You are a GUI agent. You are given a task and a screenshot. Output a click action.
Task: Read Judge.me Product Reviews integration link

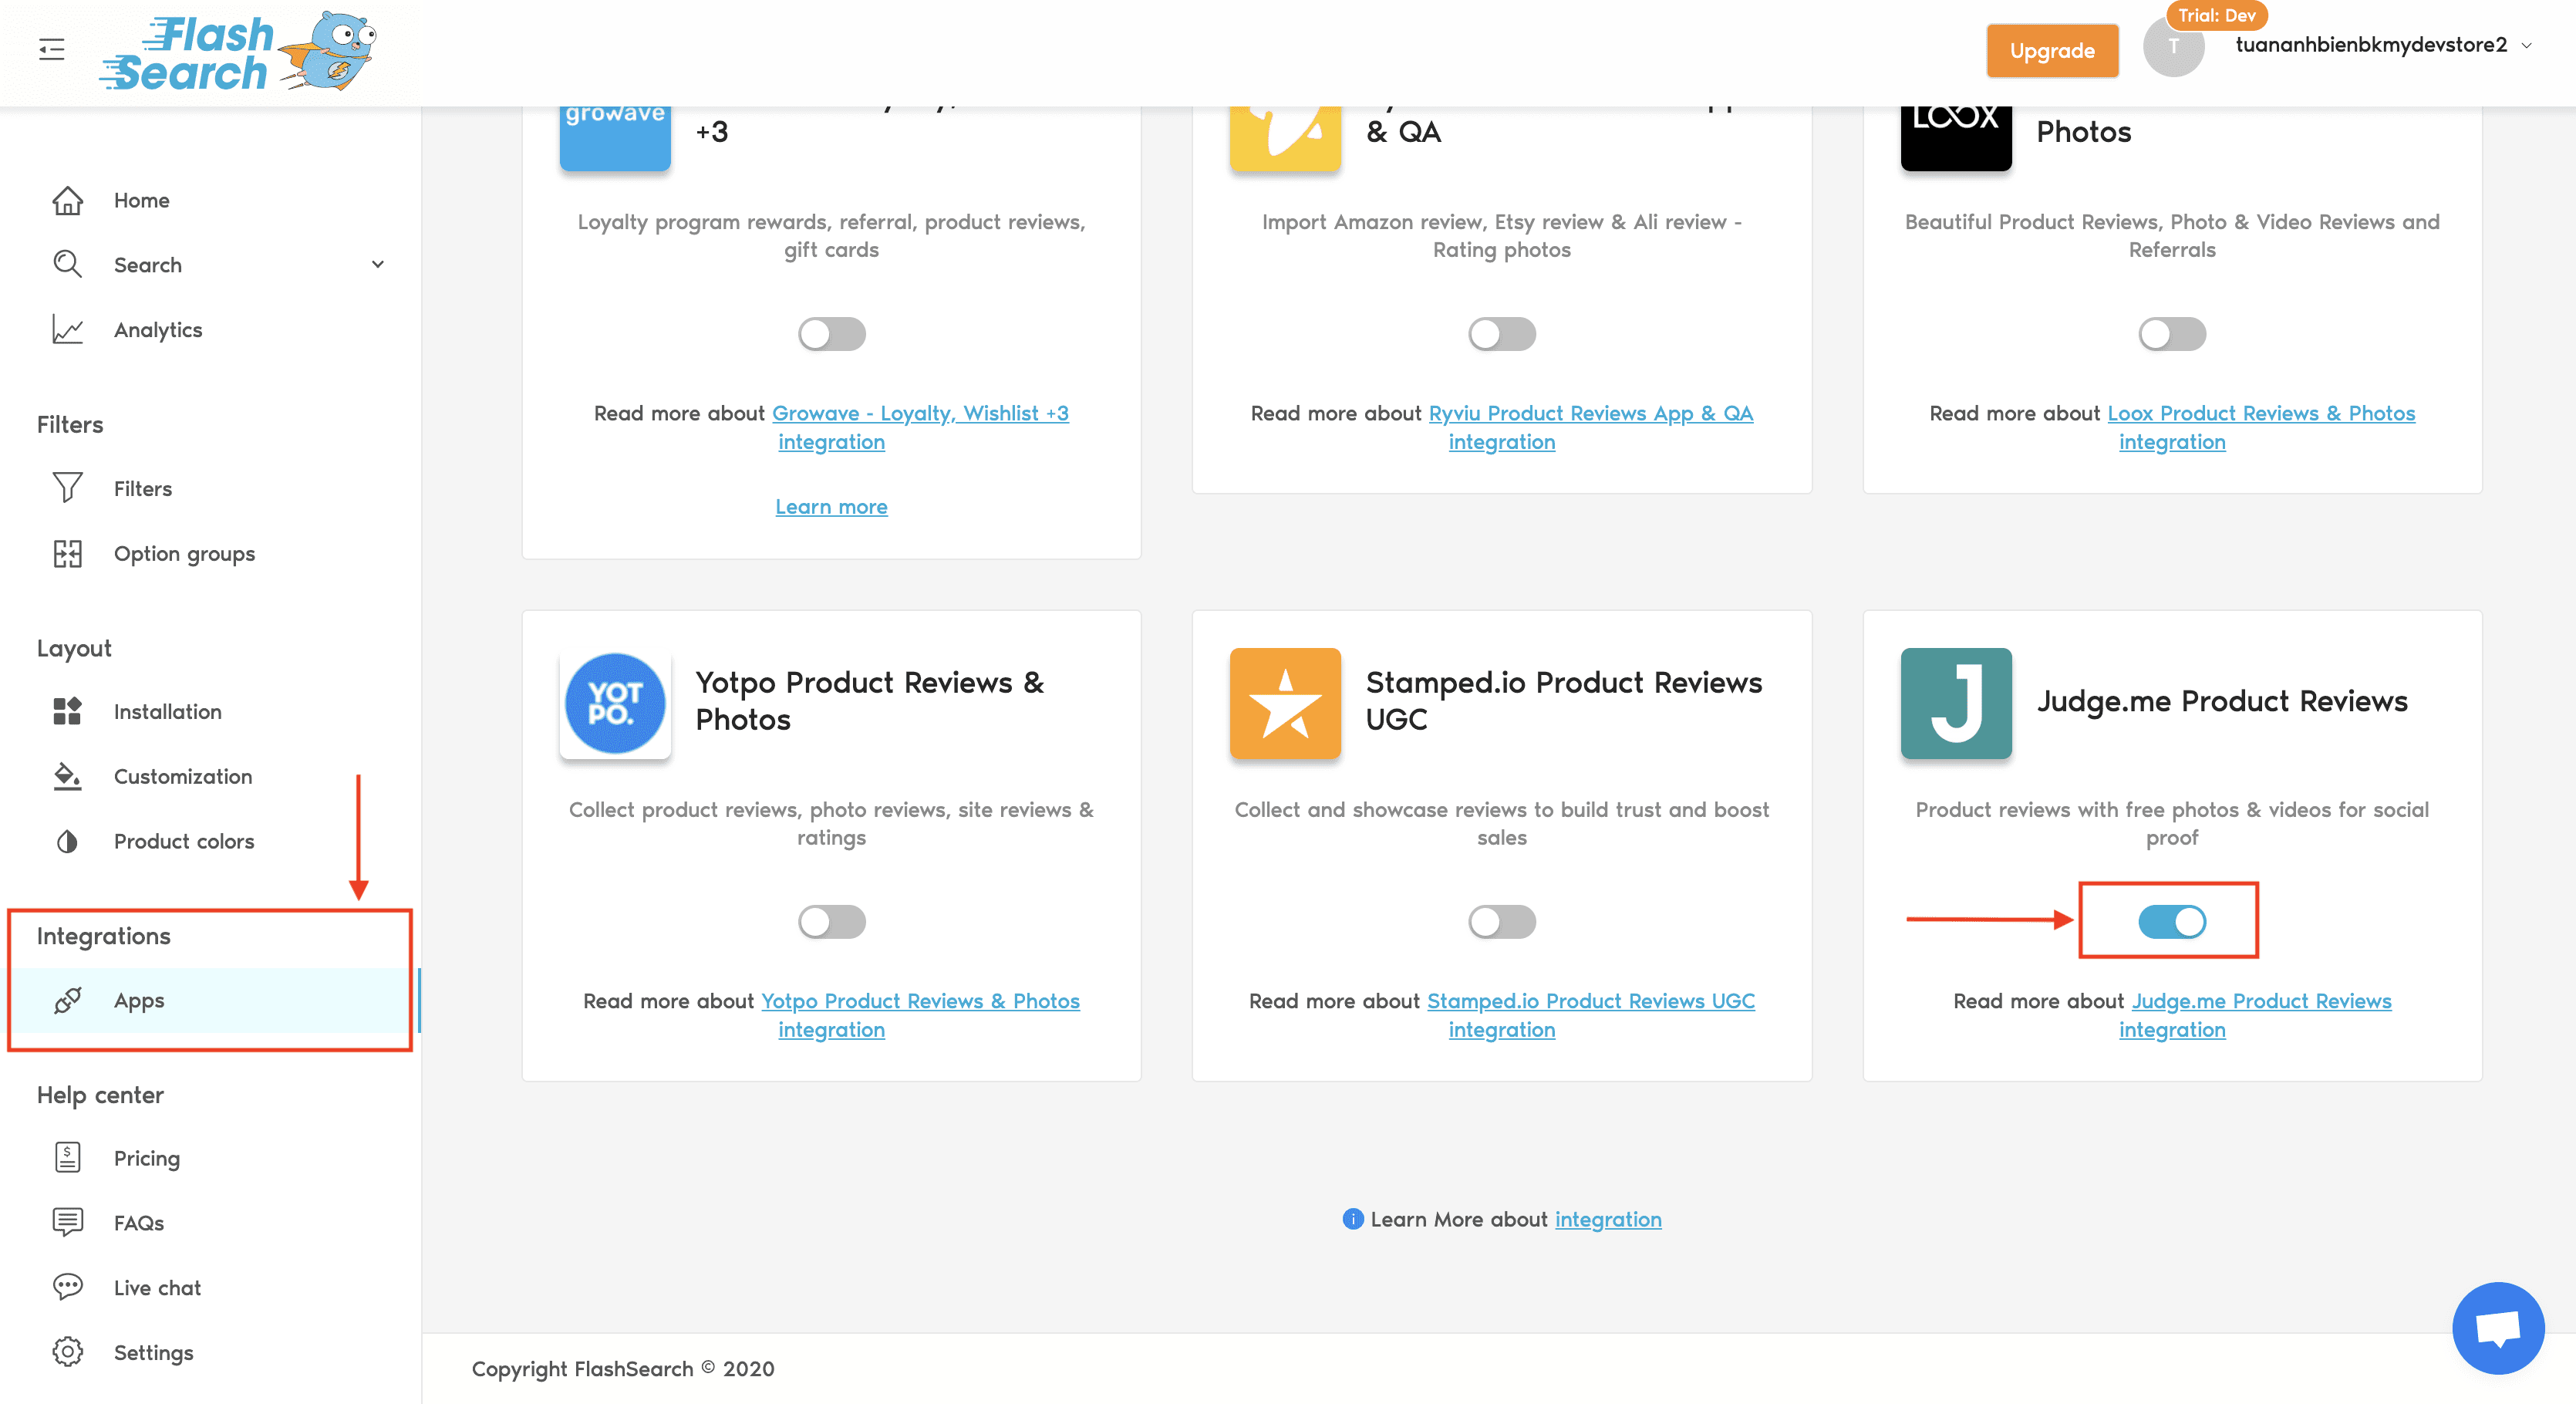coord(2258,1015)
